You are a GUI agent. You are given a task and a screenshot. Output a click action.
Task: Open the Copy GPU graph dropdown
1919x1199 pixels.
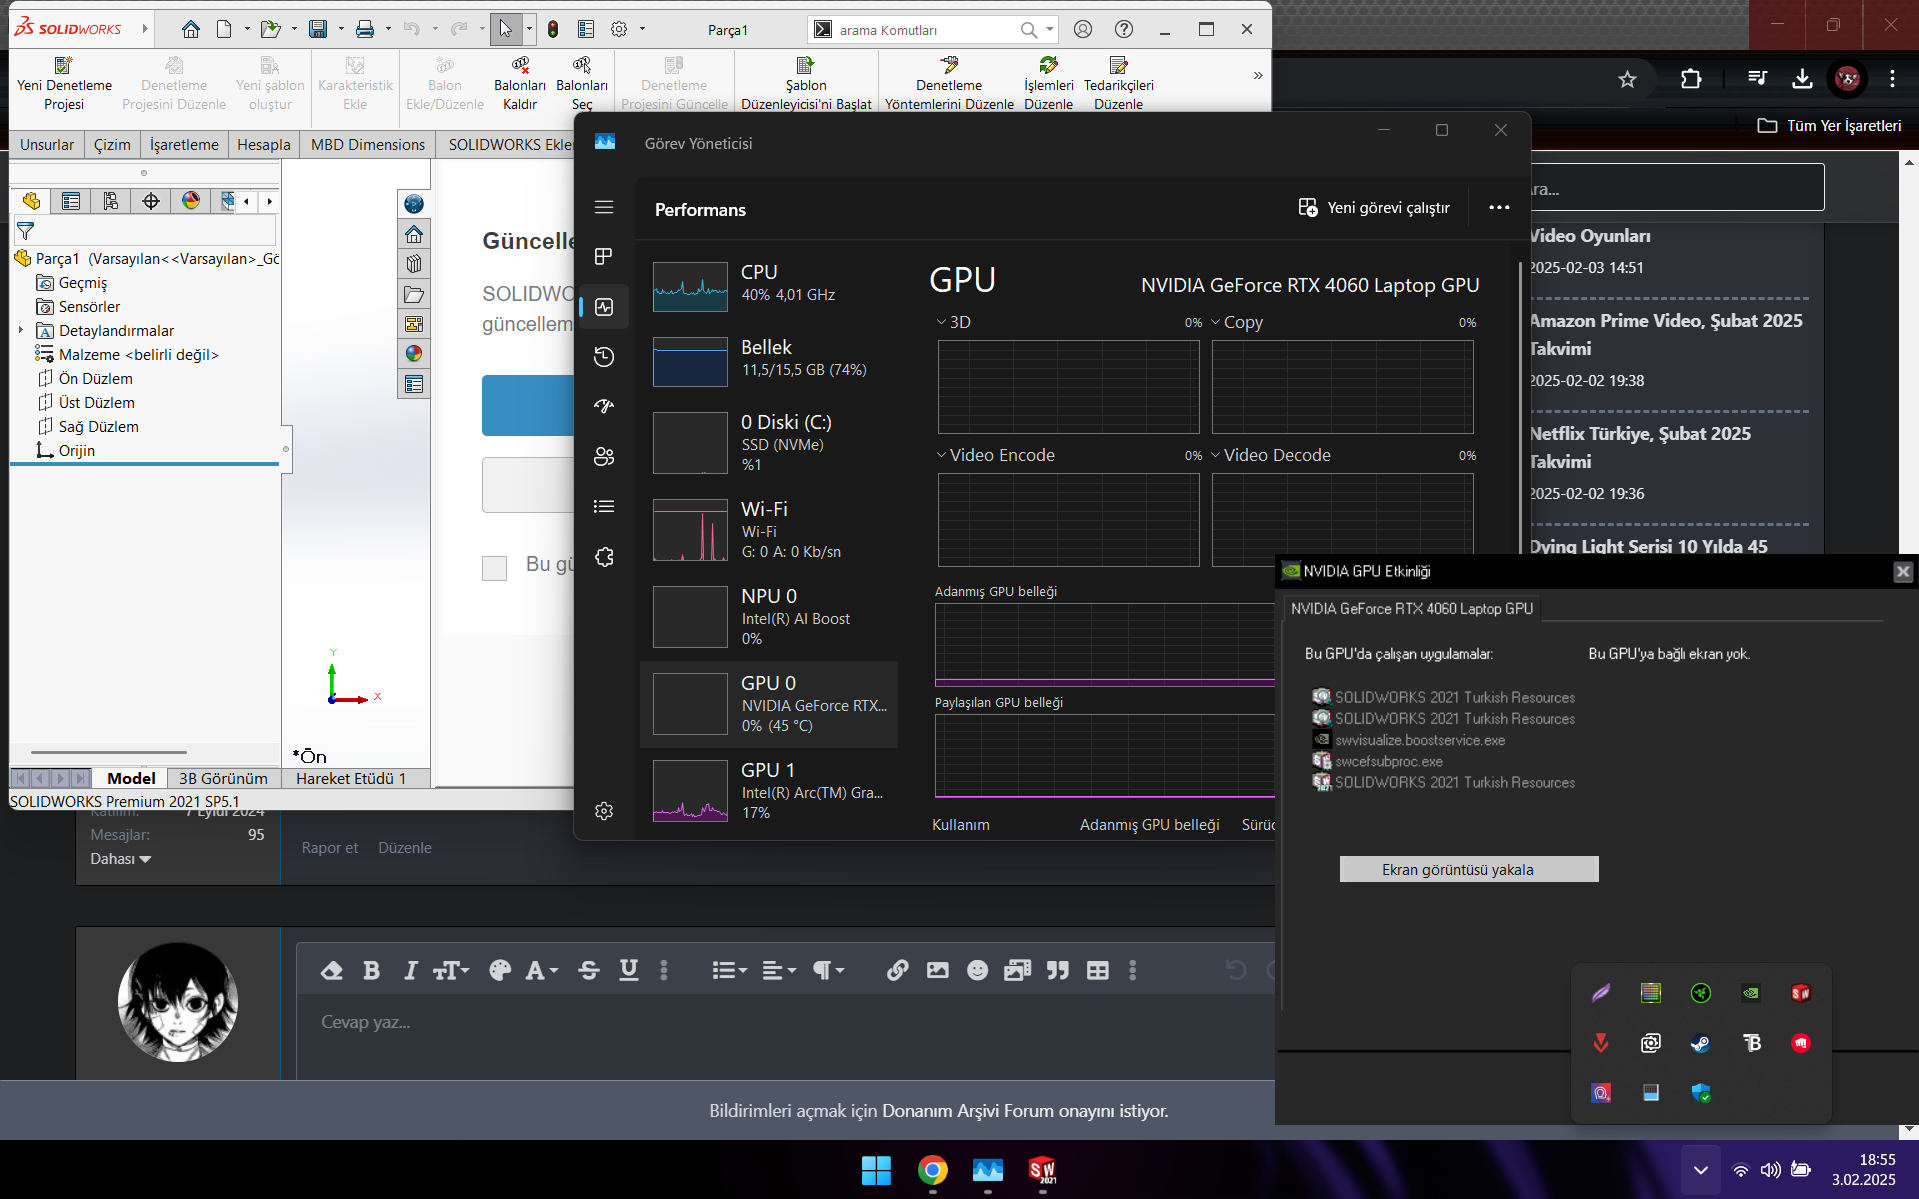1215,322
